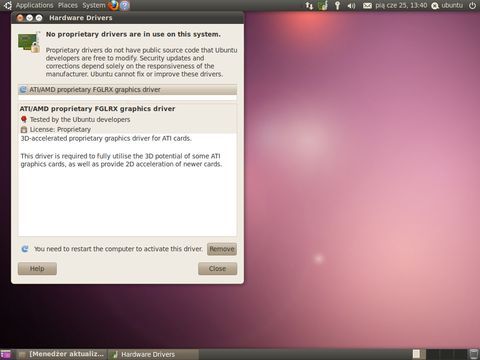Click the restart-required refresh icon

click(25, 249)
